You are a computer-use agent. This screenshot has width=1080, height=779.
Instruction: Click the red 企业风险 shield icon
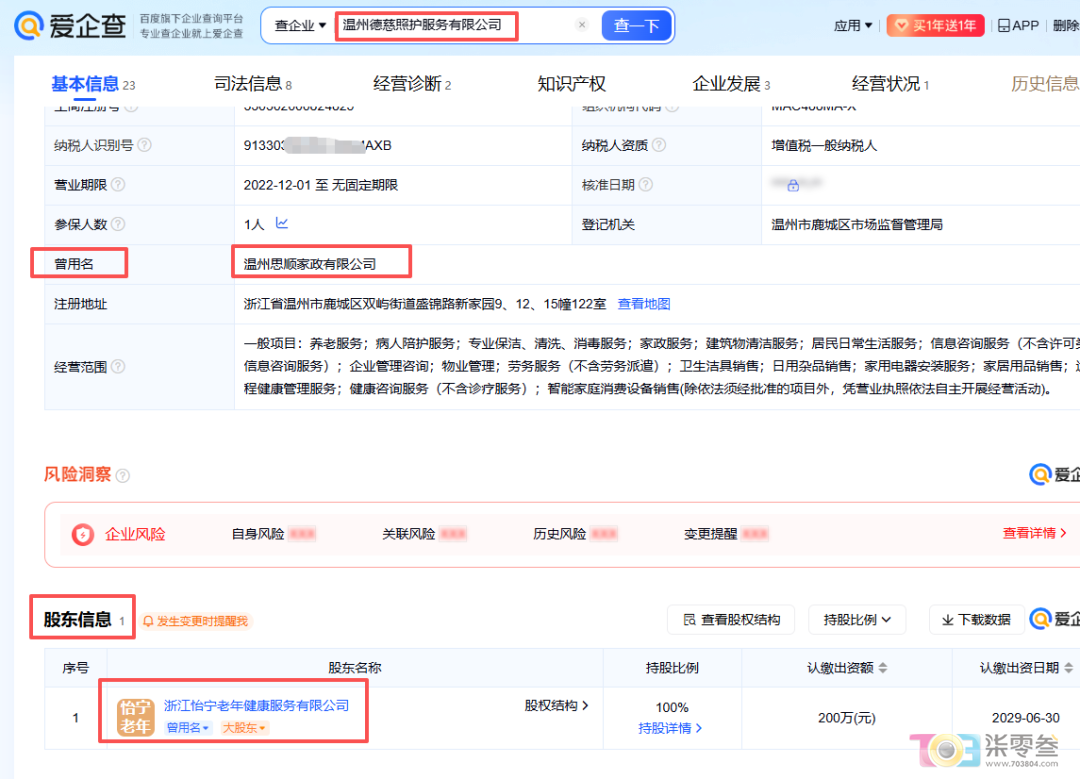(x=83, y=534)
